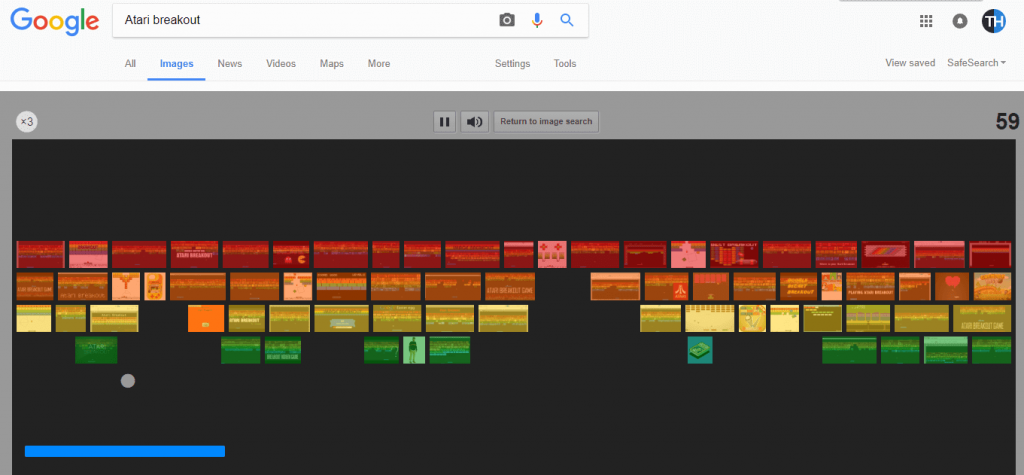This screenshot has width=1024, height=475.
Task: Click the green brick showing a person
Action: [x=414, y=350]
